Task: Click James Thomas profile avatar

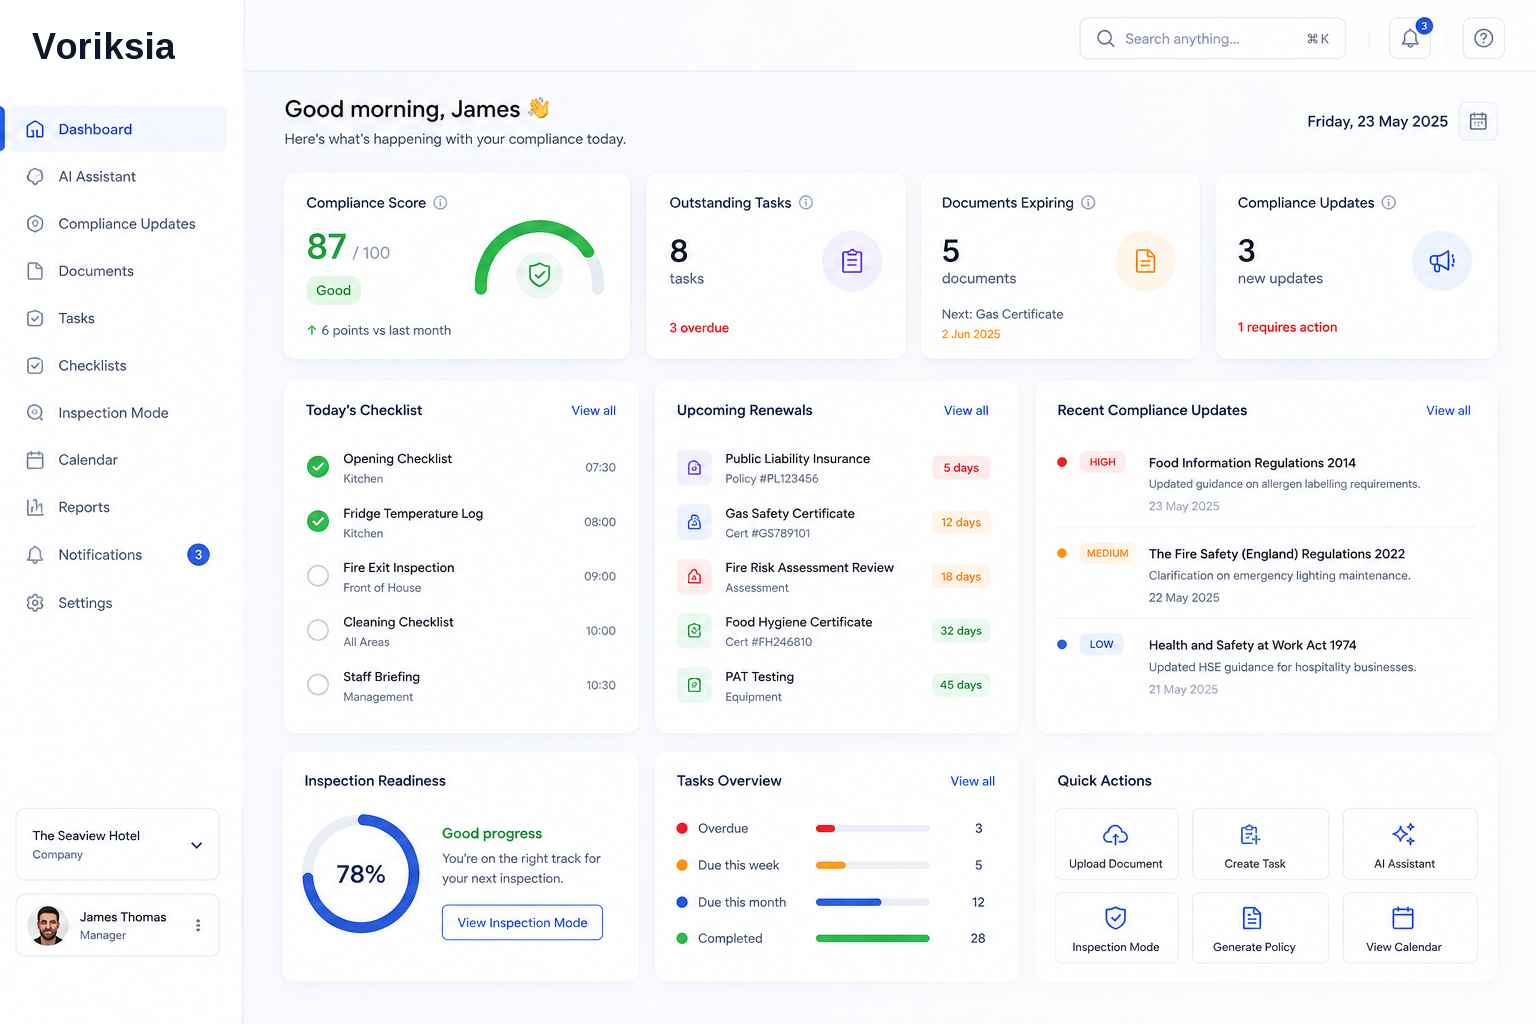Action: coord(47,925)
